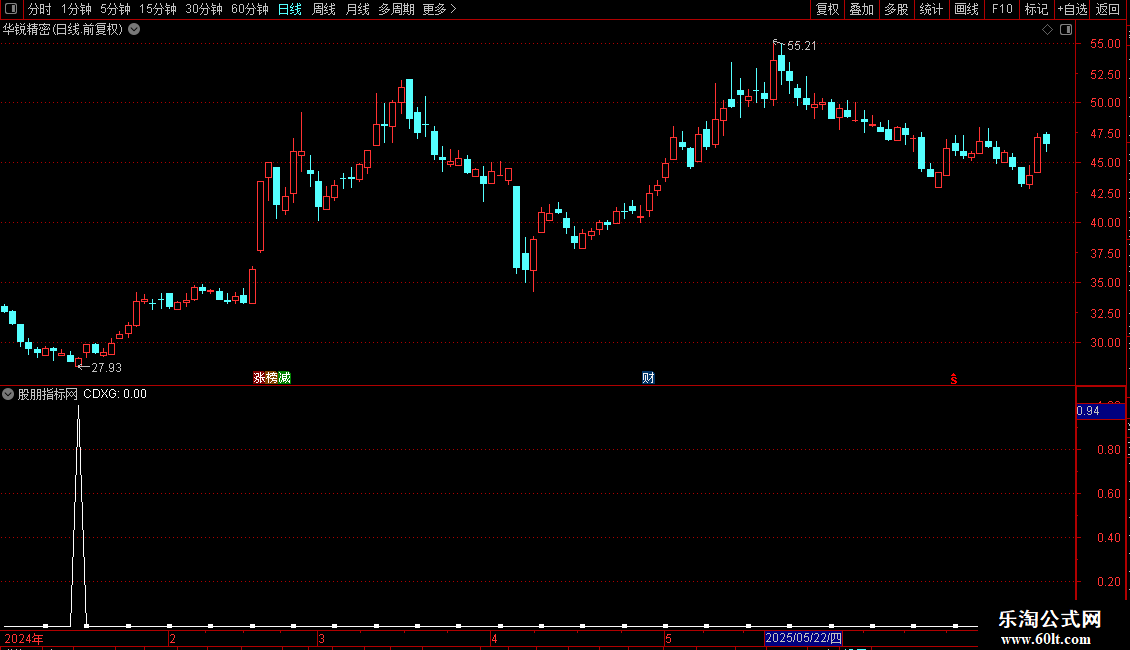Open dropdown next to 华锐精密 title

pos(134,30)
